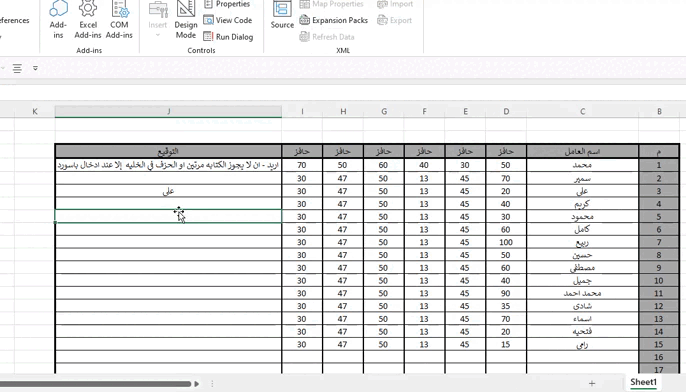Select the name cell كريم

click(583, 203)
